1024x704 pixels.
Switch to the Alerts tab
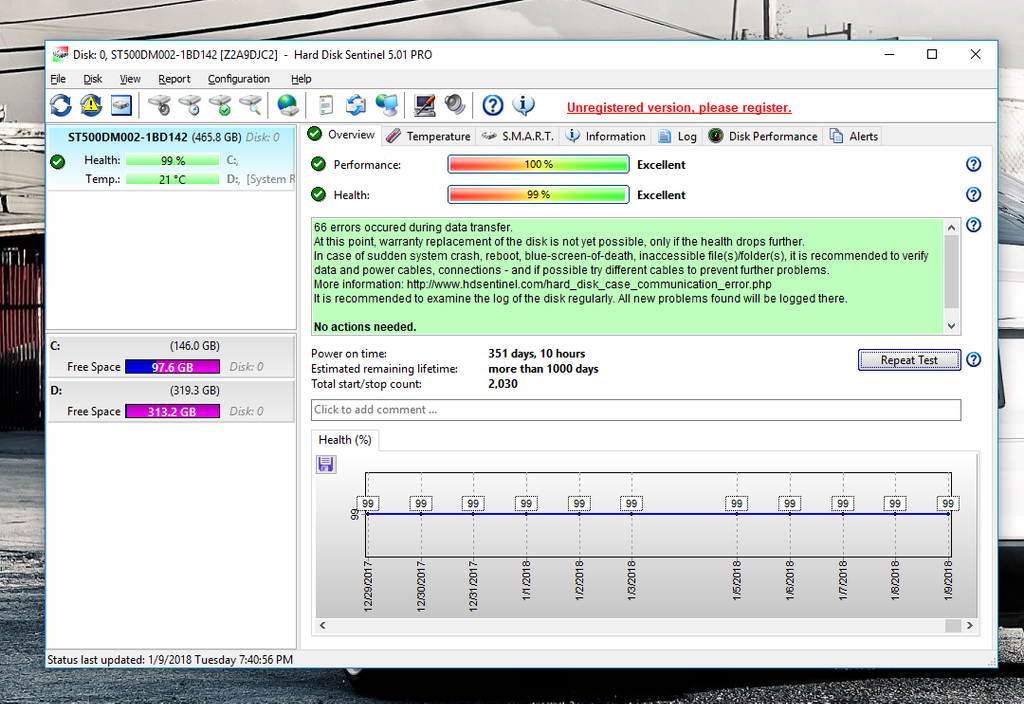point(854,136)
